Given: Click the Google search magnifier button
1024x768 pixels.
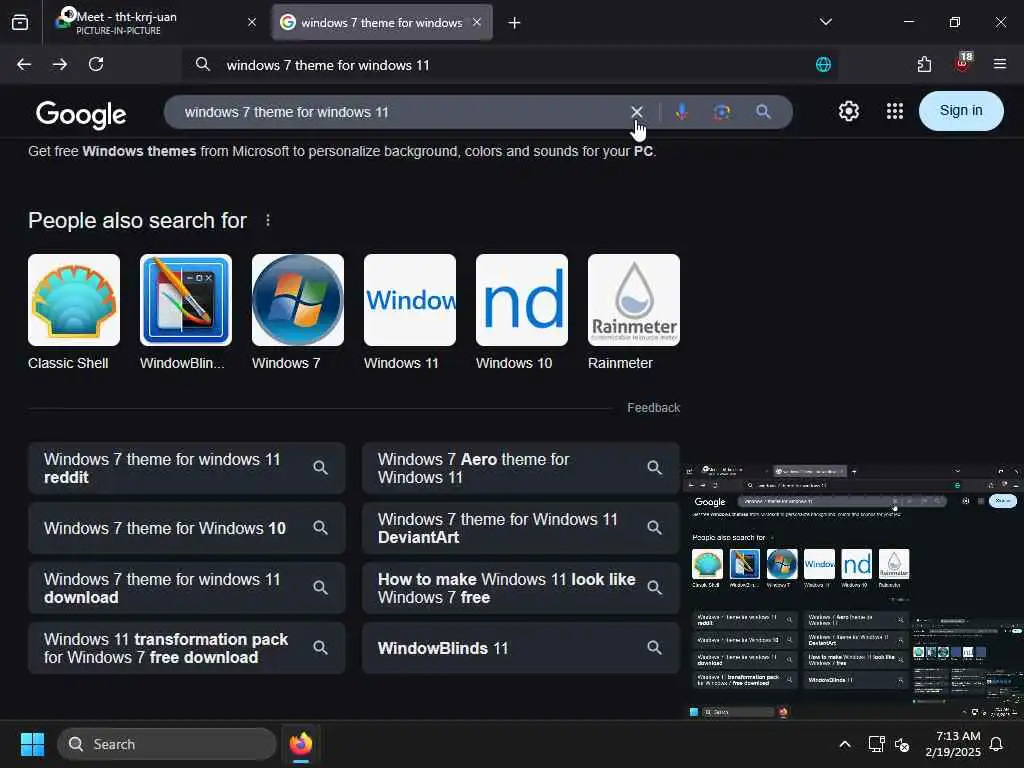Looking at the screenshot, I should click(763, 112).
